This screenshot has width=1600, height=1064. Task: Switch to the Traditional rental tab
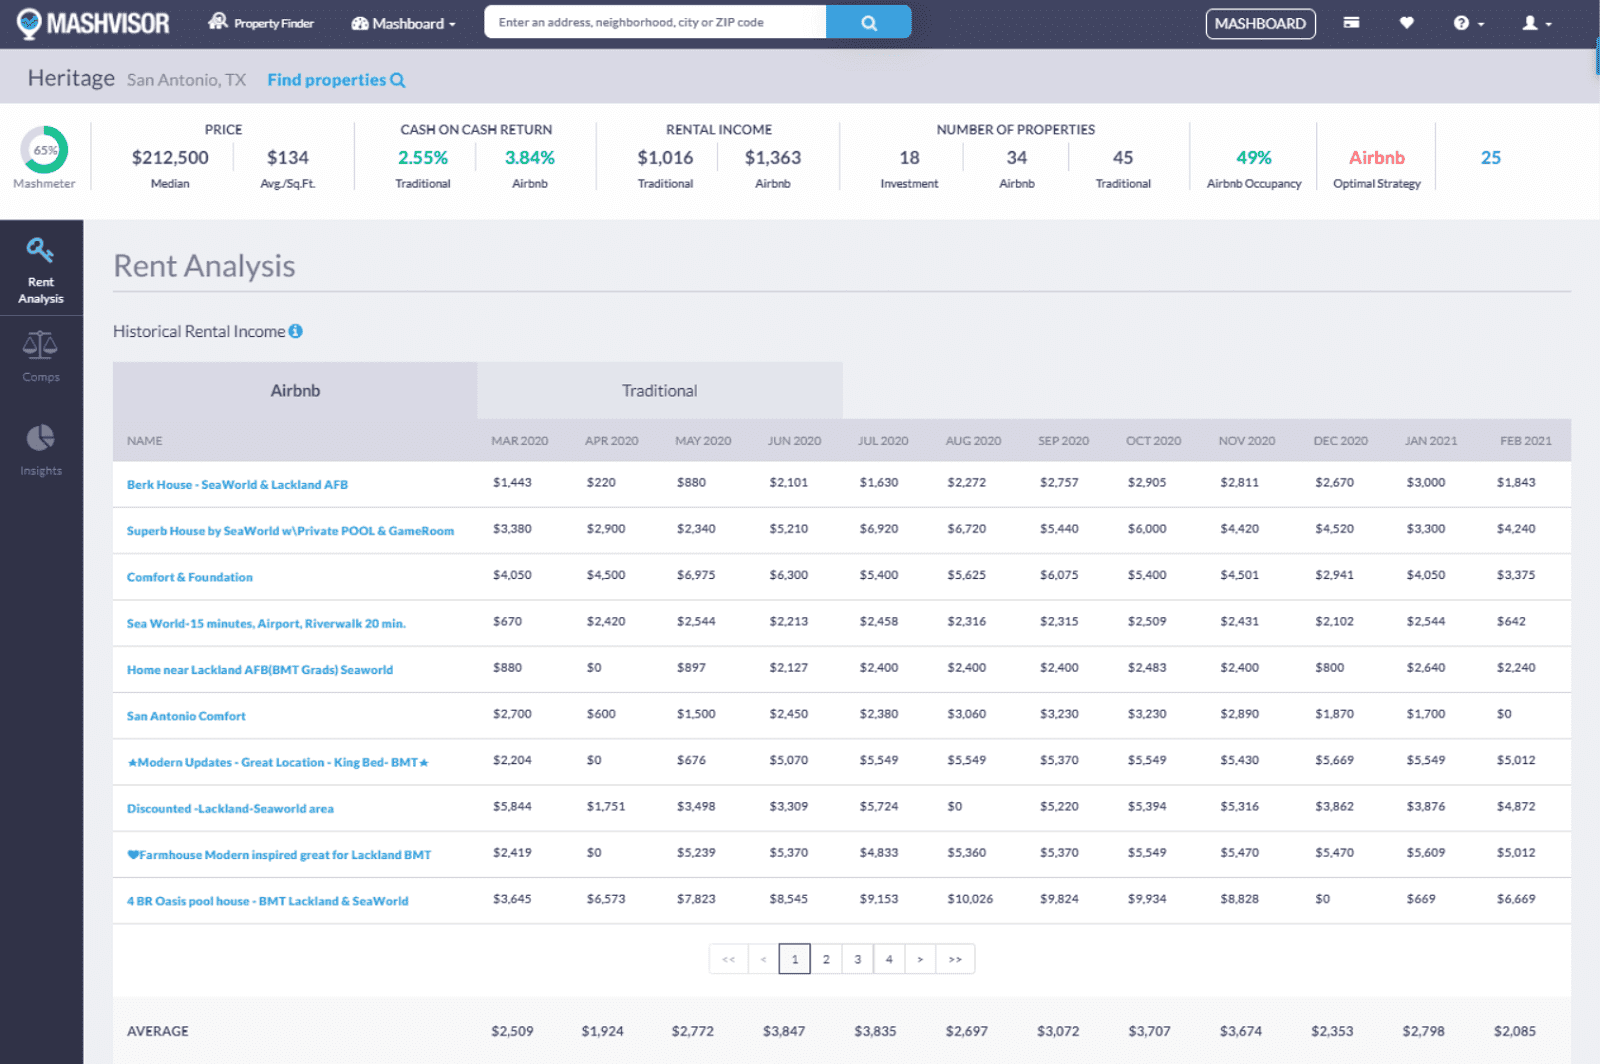pos(659,390)
